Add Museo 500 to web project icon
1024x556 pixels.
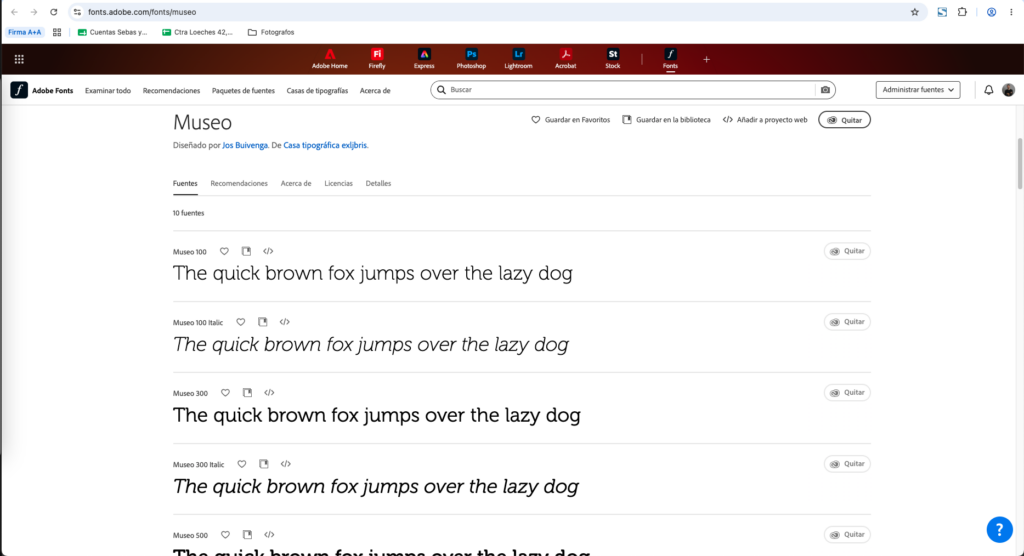click(x=269, y=534)
